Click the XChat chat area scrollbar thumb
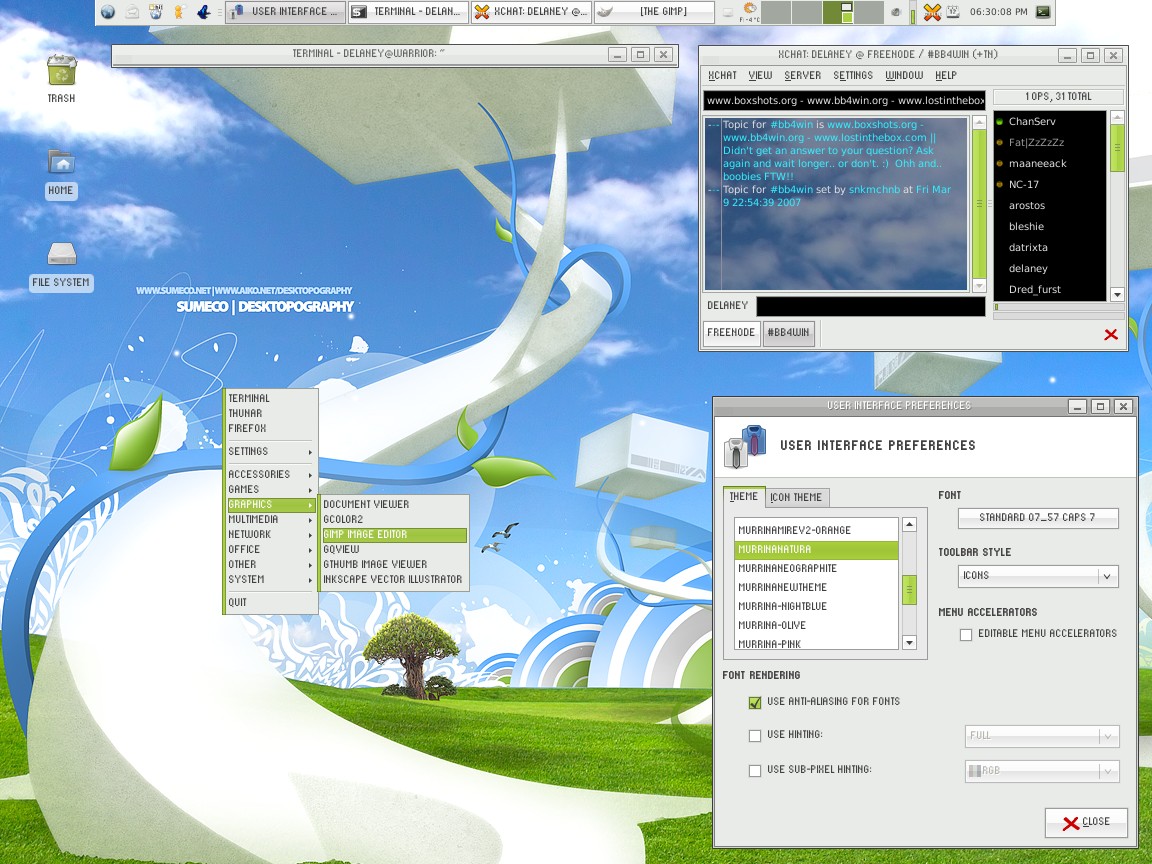This screenshot has height=864, width=1152. point(979,204)
